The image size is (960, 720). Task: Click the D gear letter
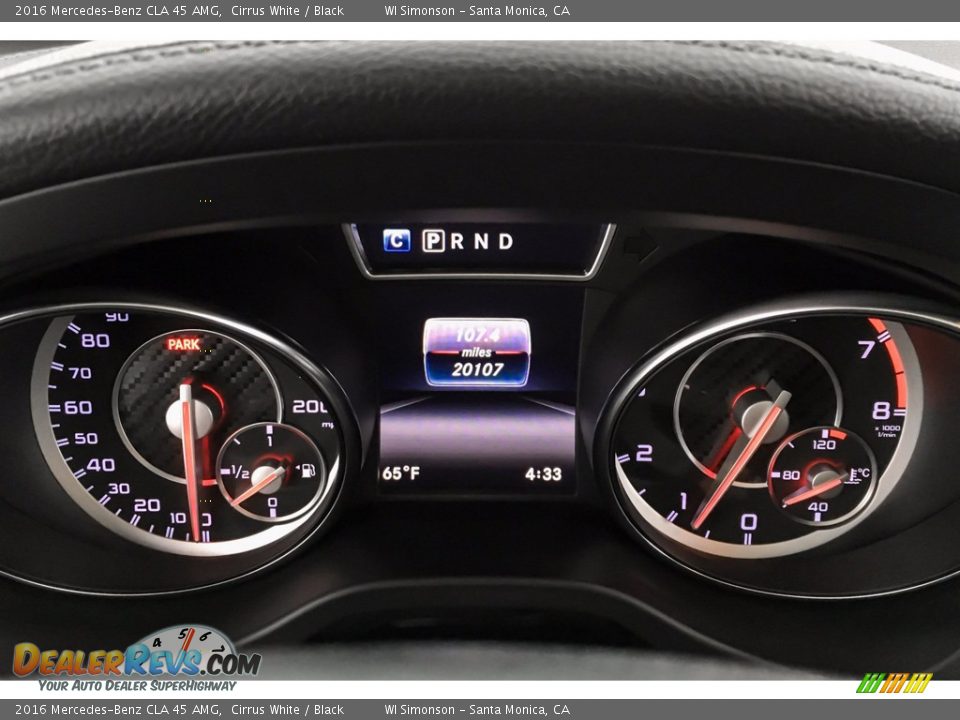coord(505,241)
